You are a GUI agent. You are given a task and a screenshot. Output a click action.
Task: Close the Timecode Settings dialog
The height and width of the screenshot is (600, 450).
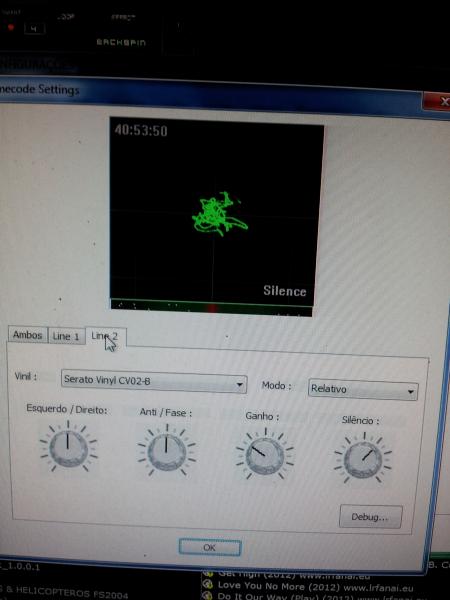[439, 102]
